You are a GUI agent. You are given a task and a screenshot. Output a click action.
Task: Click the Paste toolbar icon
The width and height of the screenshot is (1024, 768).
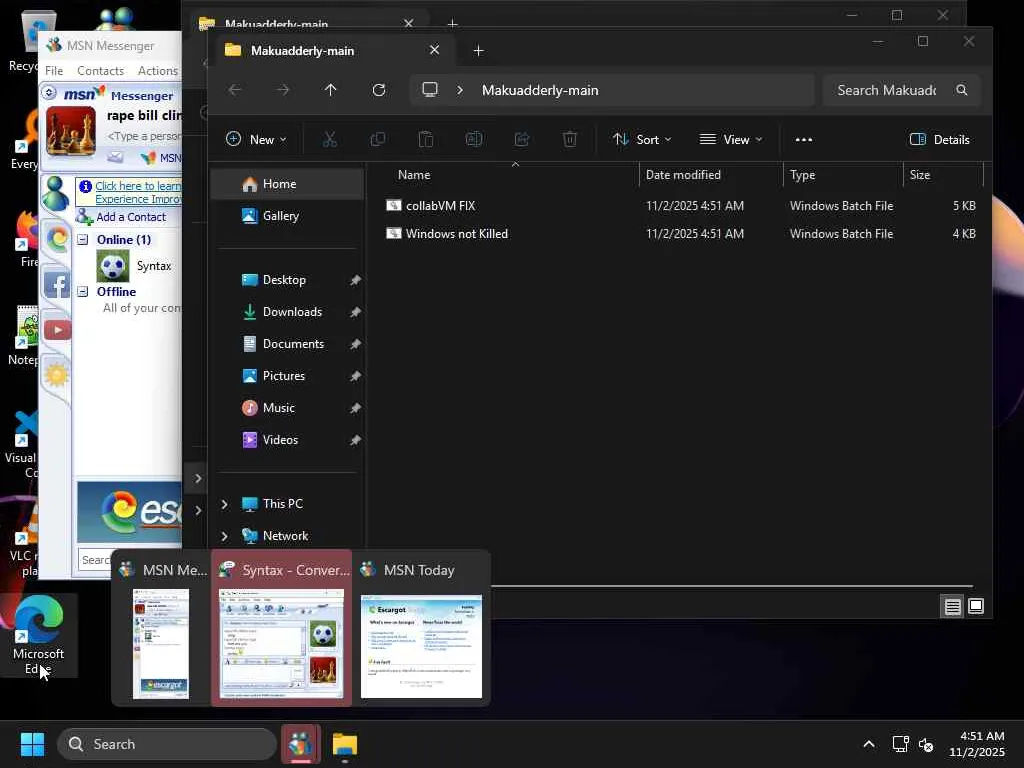click(426, 139)
